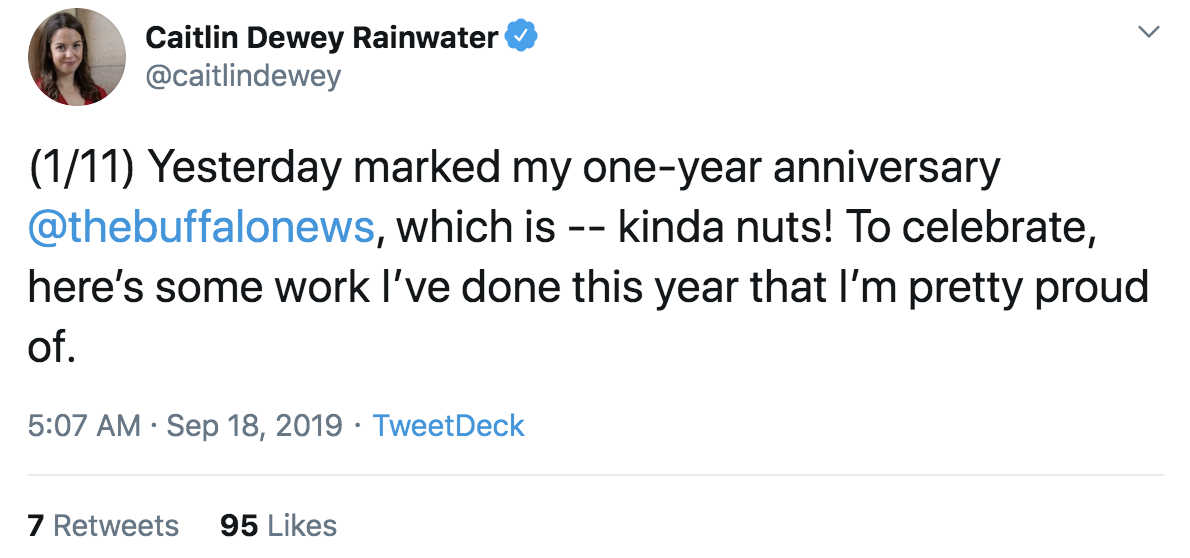Screen dimensions: 1190x558
Task: View the 7 Retweets list
Action: pyautogui.click(x=103, y=525)
